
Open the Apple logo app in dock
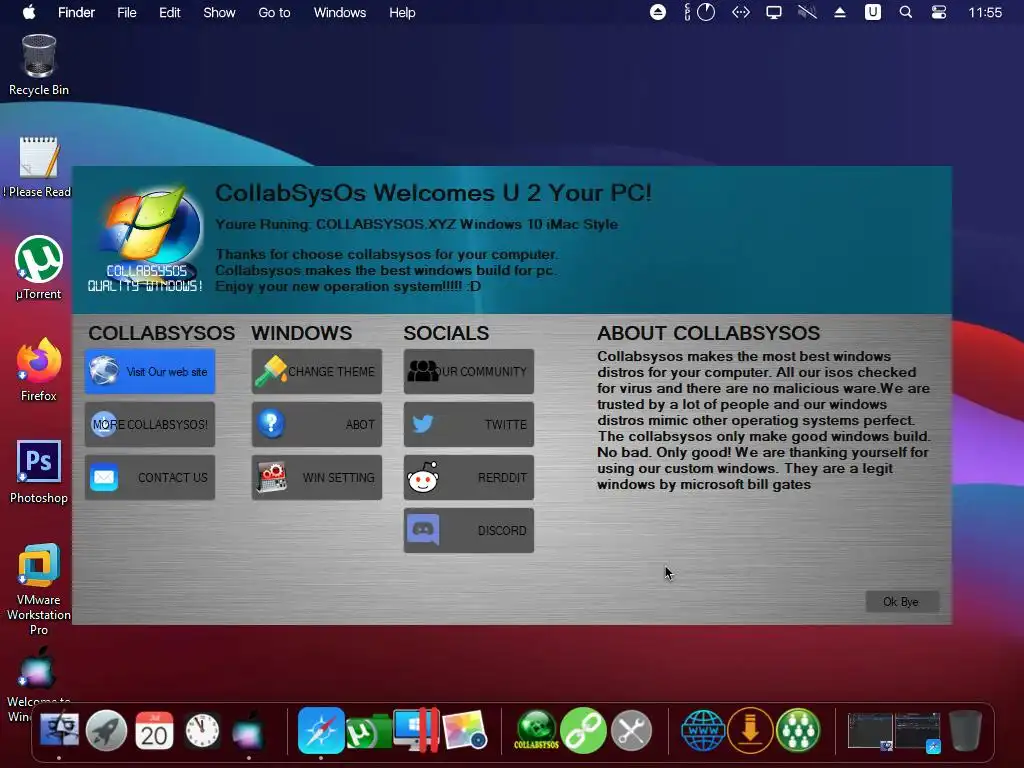coord(249,730)
